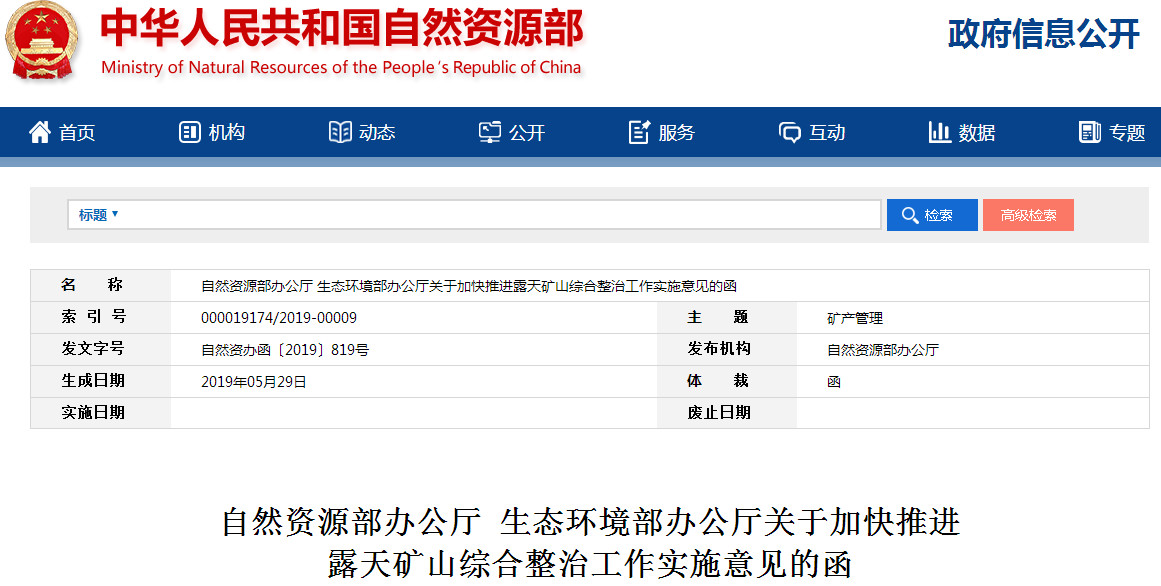Click the blue 检索 search button

(932, 215)
